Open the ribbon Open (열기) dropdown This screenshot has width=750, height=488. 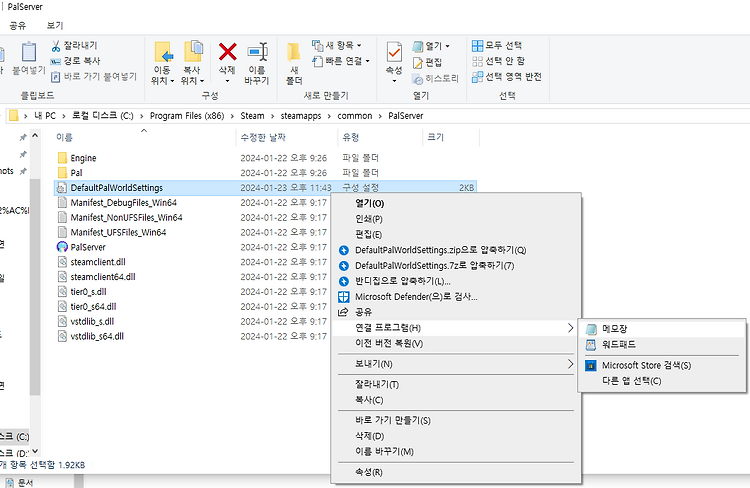431,46
